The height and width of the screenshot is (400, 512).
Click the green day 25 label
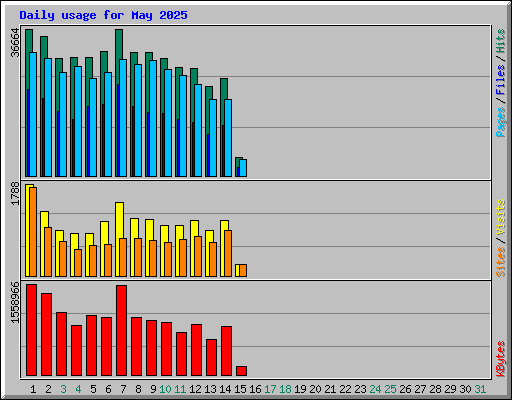click(390, 389)
